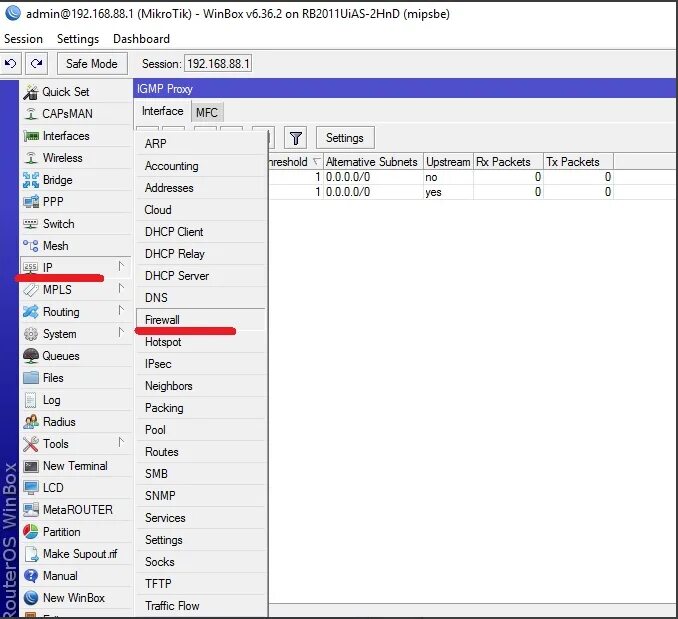Select Firewall from IP submenu
Screen dimensions: 678x619
pyautogui.click(x=201, y=320)
